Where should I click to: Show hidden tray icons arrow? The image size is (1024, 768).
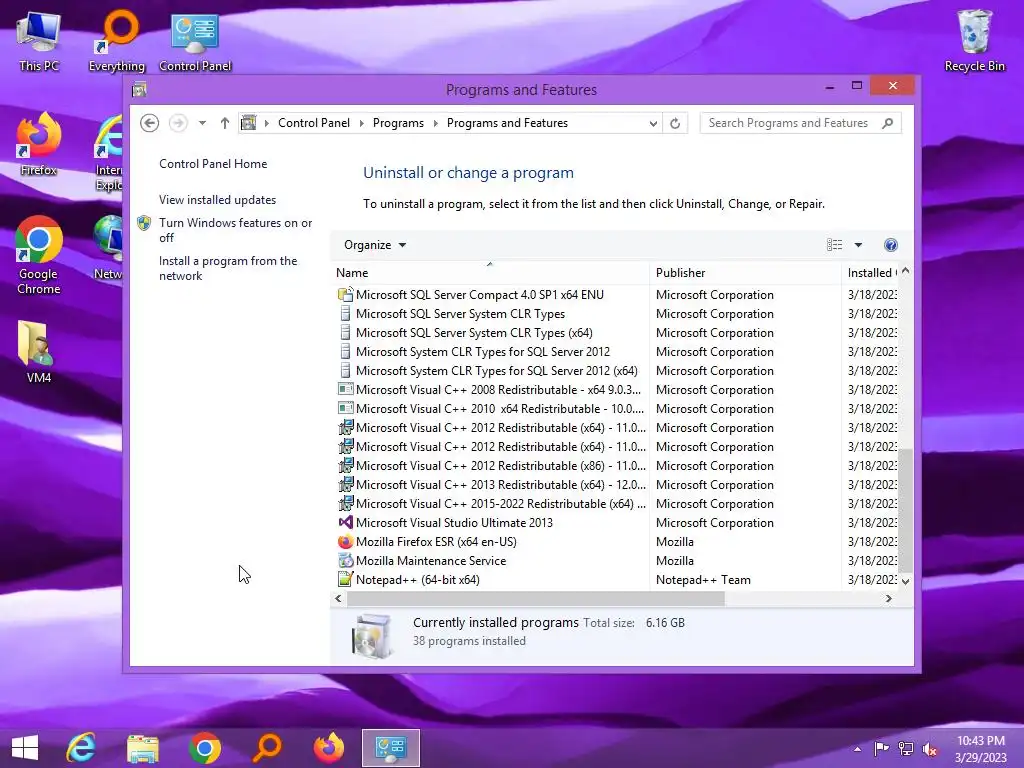(857, 749)
